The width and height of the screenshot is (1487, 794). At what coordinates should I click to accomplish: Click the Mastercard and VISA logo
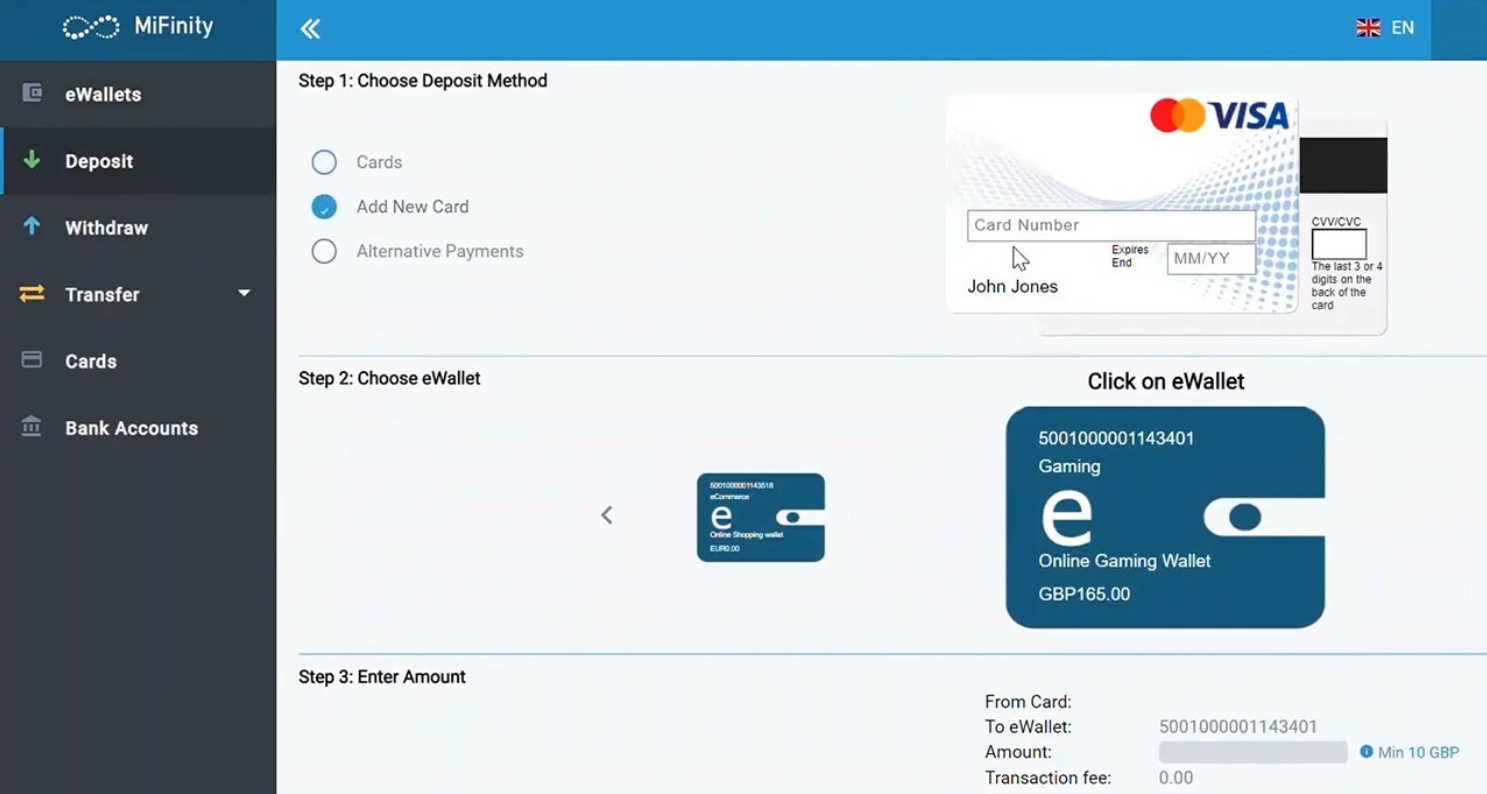coord(1219,116)
